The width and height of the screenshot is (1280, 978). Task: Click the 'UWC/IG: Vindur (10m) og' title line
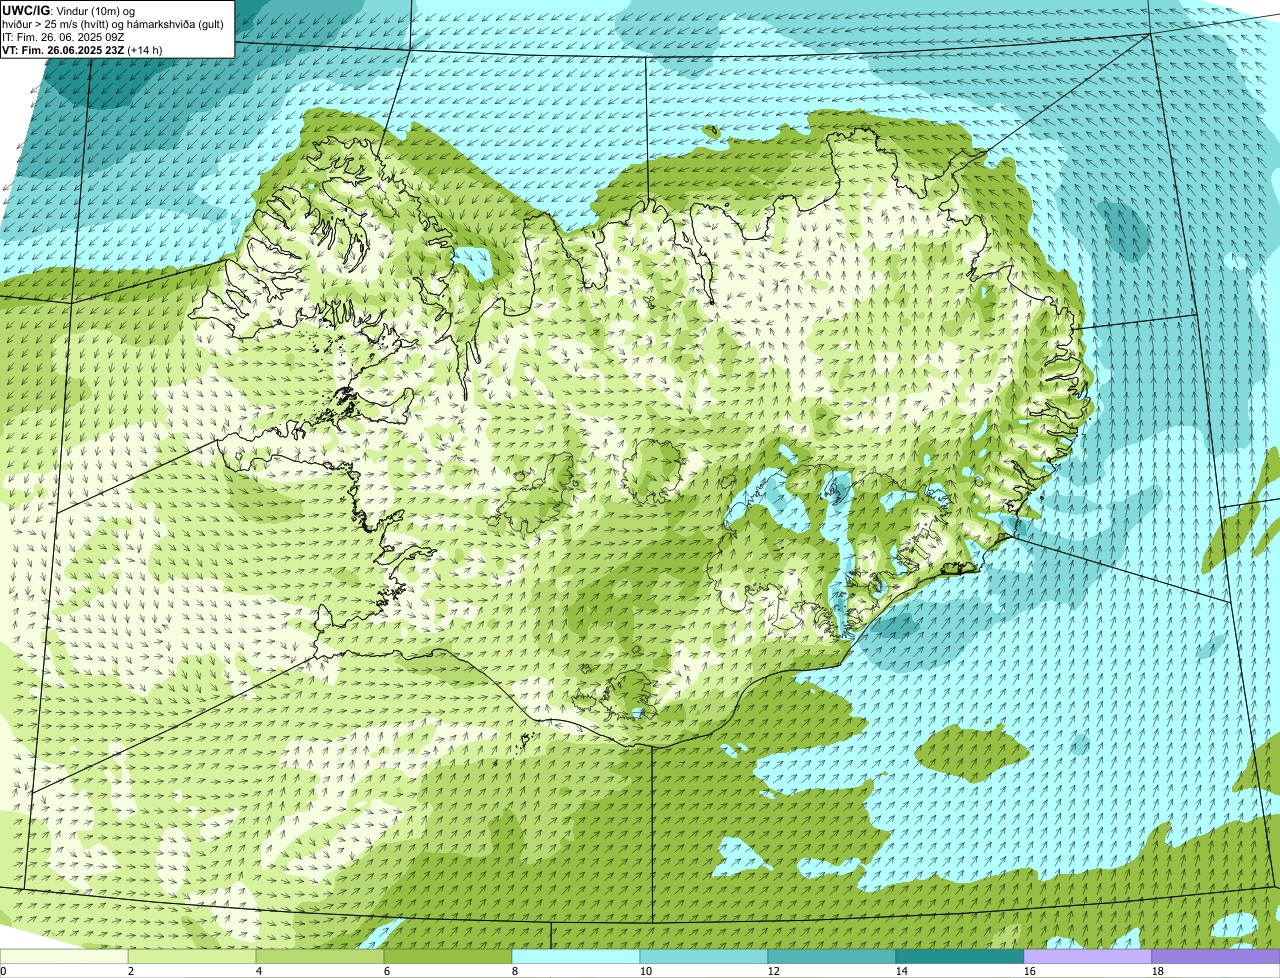pos(70,11)
